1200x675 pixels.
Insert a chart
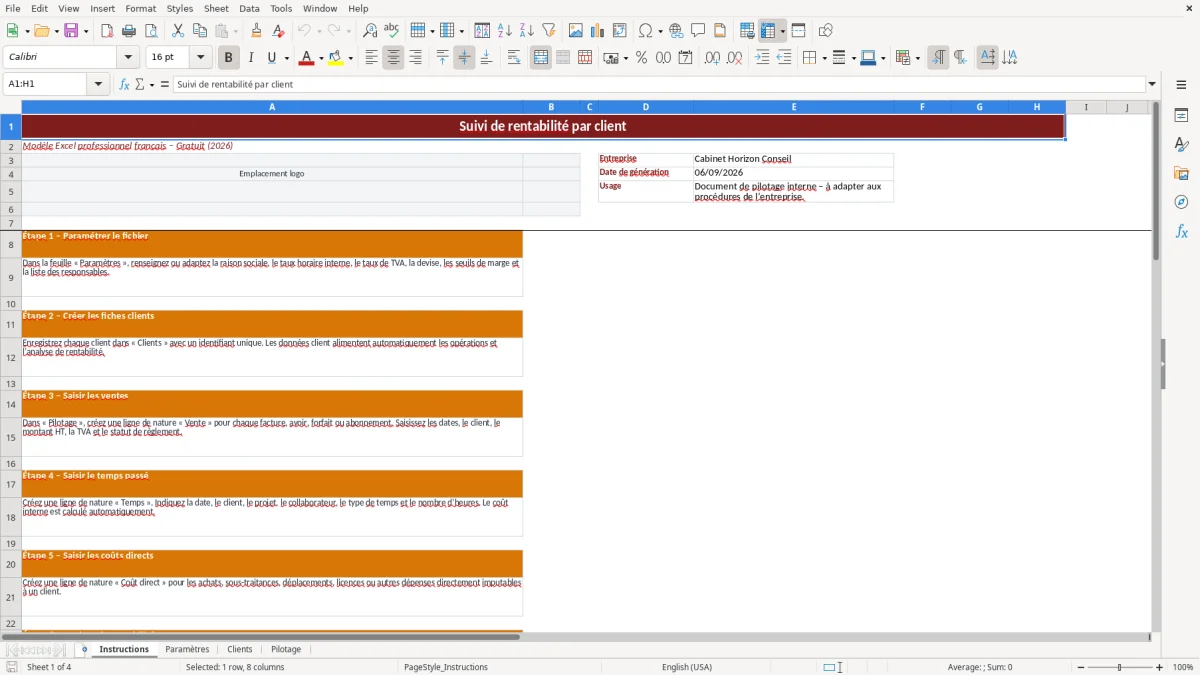click(598, 31)
